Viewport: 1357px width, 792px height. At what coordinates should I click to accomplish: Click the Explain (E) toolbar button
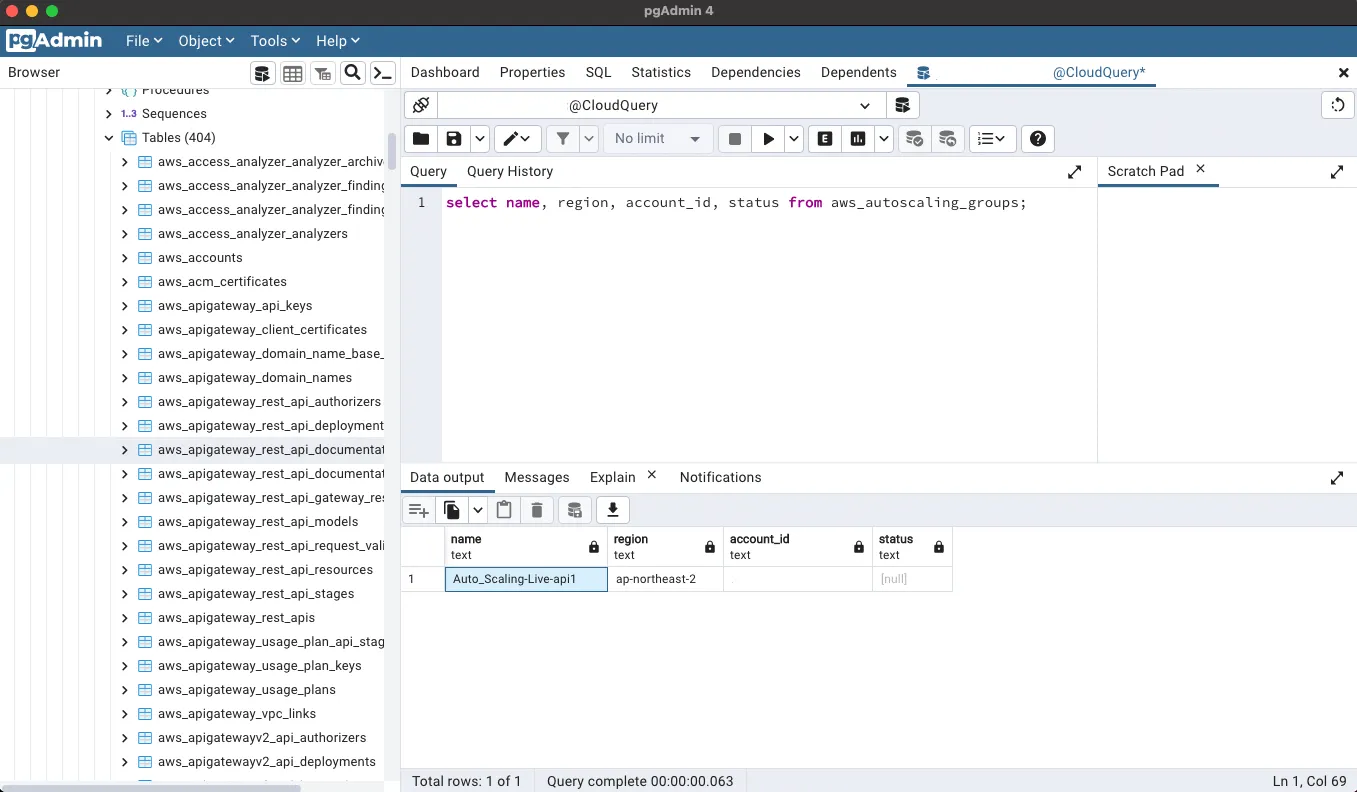pos(825,139)
